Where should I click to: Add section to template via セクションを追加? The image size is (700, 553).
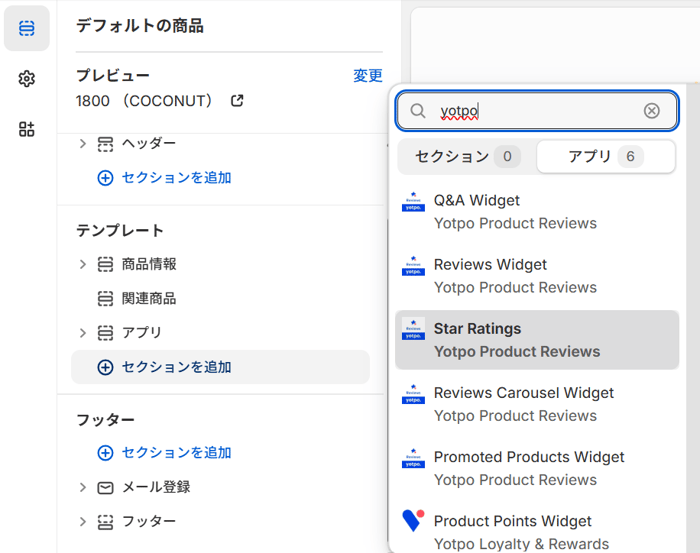coord(221,367)
